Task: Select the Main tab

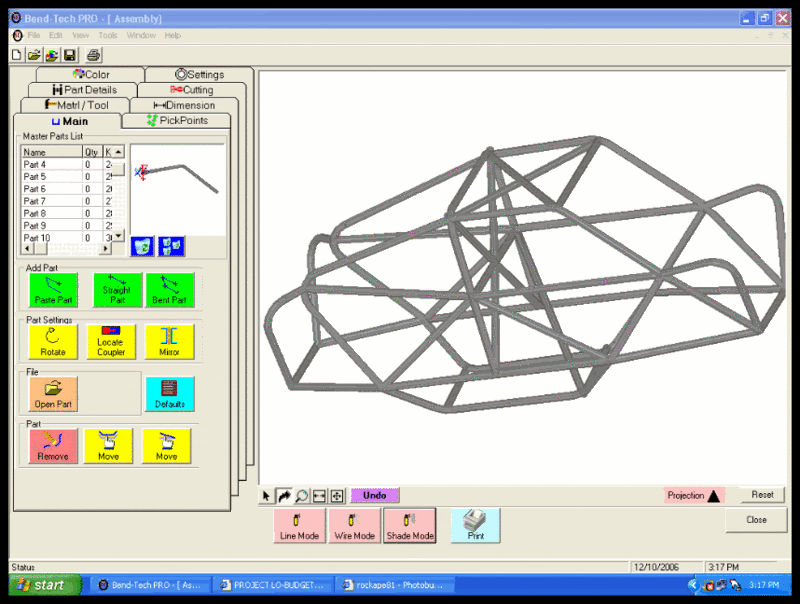Action: (69, 121)
